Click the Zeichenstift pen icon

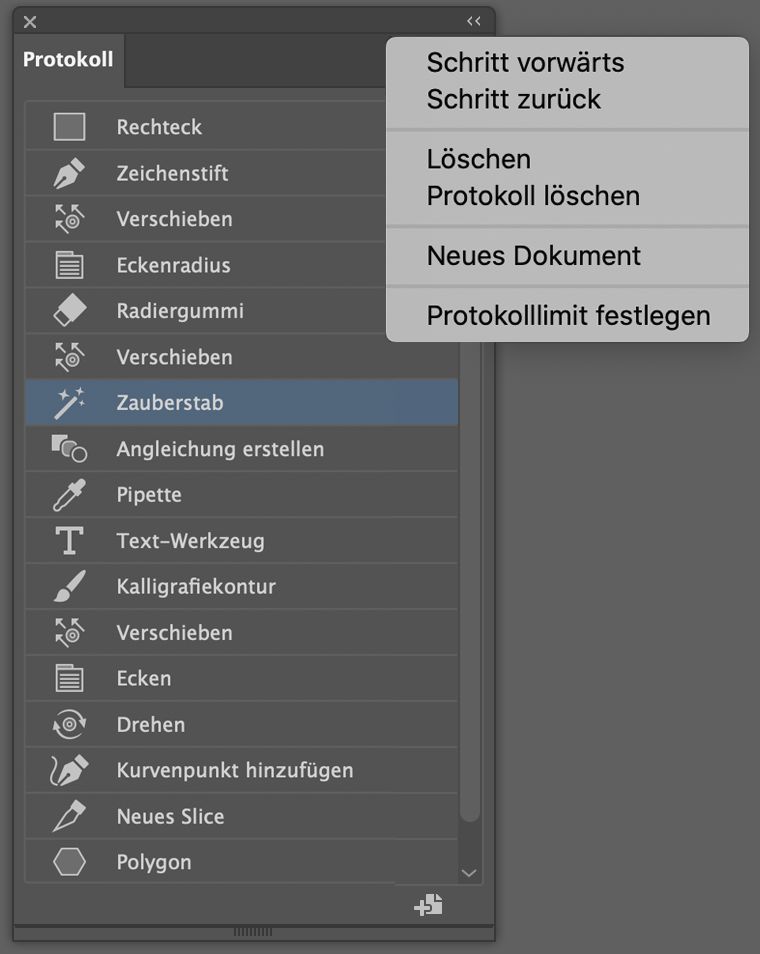(70, 172)
